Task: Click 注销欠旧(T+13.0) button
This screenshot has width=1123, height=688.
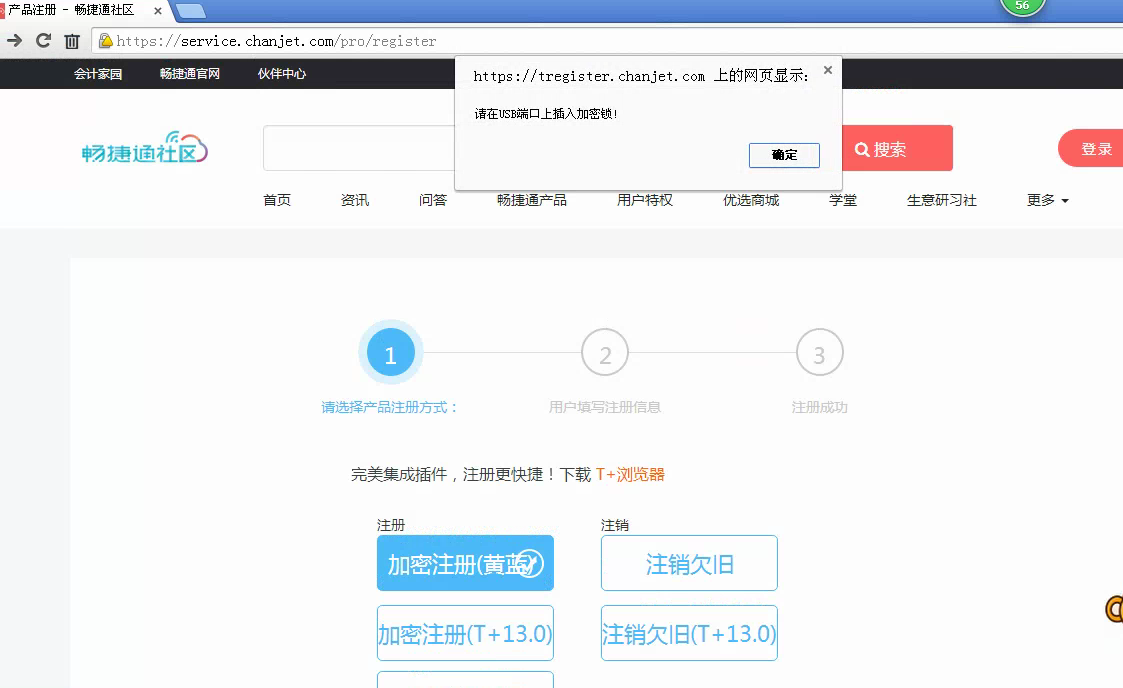Action: click(x=689, y=633)
